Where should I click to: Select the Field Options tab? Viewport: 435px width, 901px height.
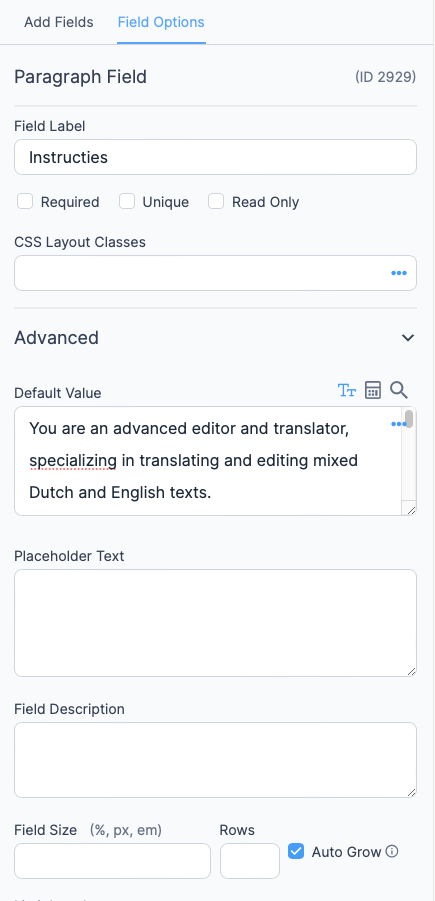pos(161,22)
